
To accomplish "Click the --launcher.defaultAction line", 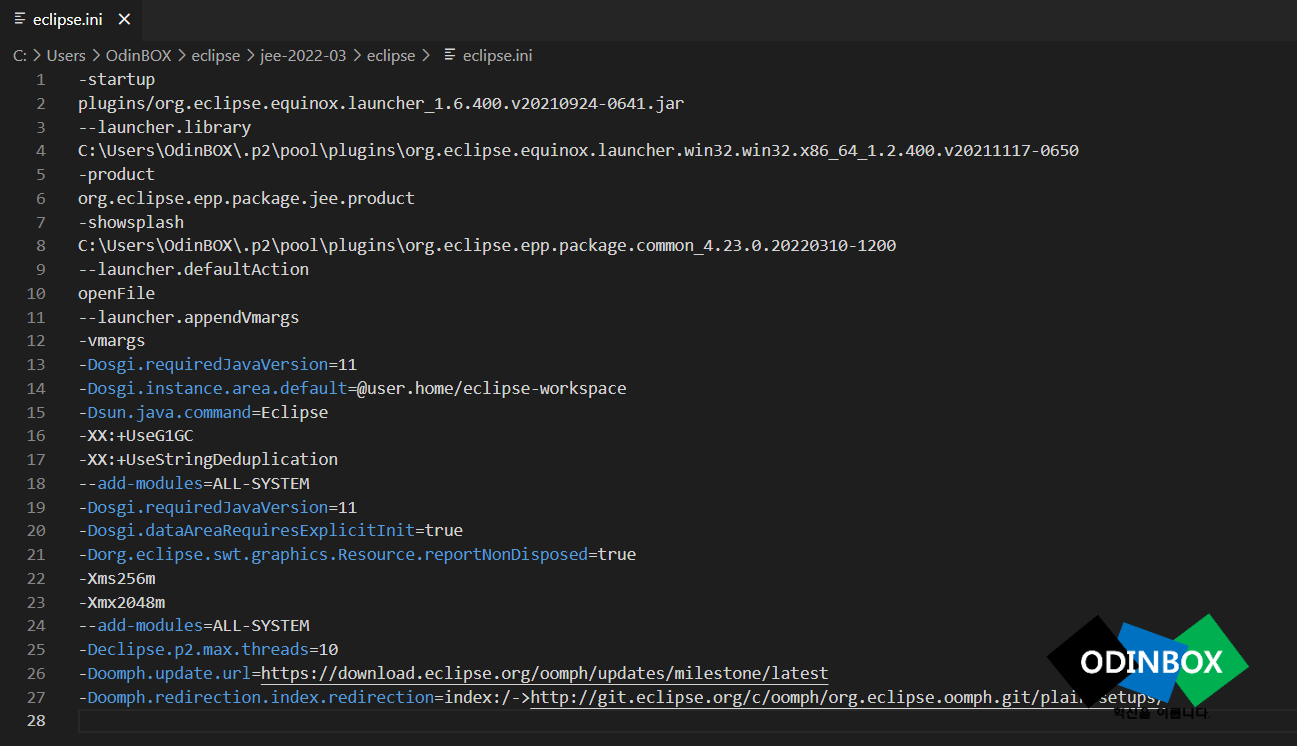I will click(x=193, y=270).
